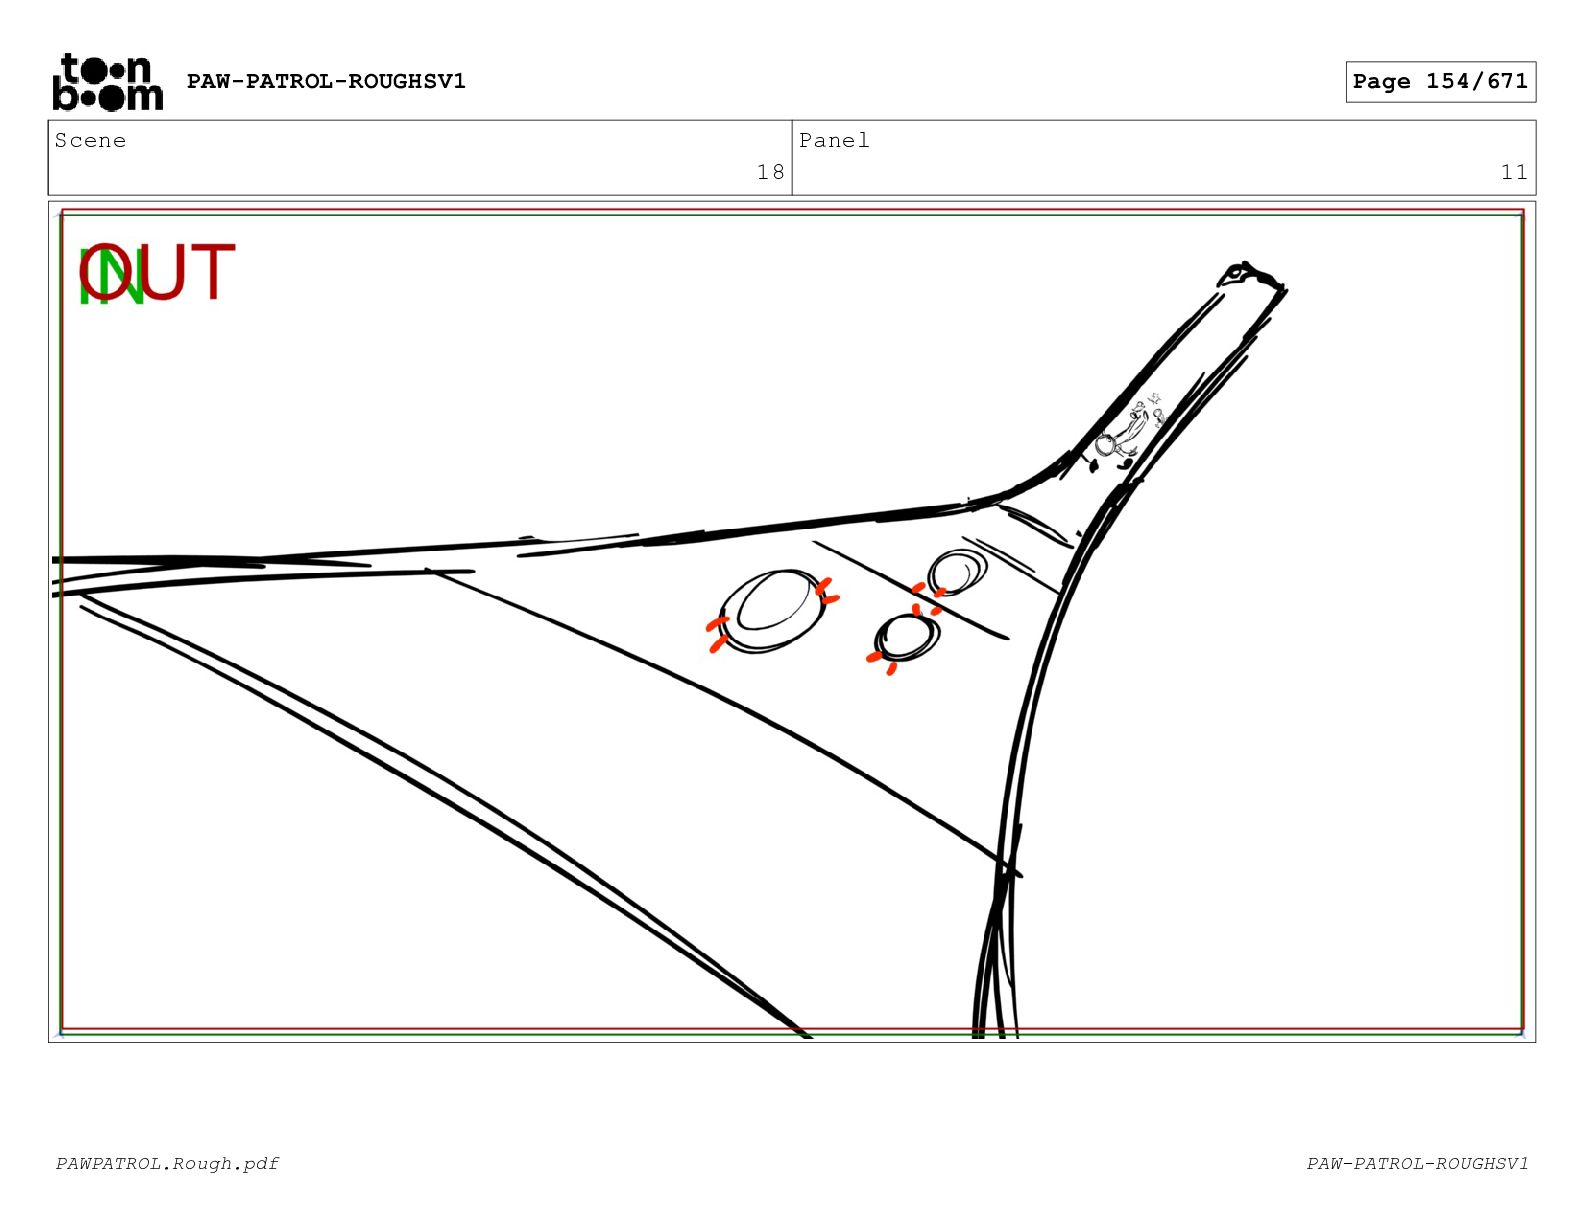Screen dimensions: 1584x1224
Task: Click the Toon Boom logo
Action: click(x=107, y=82)
